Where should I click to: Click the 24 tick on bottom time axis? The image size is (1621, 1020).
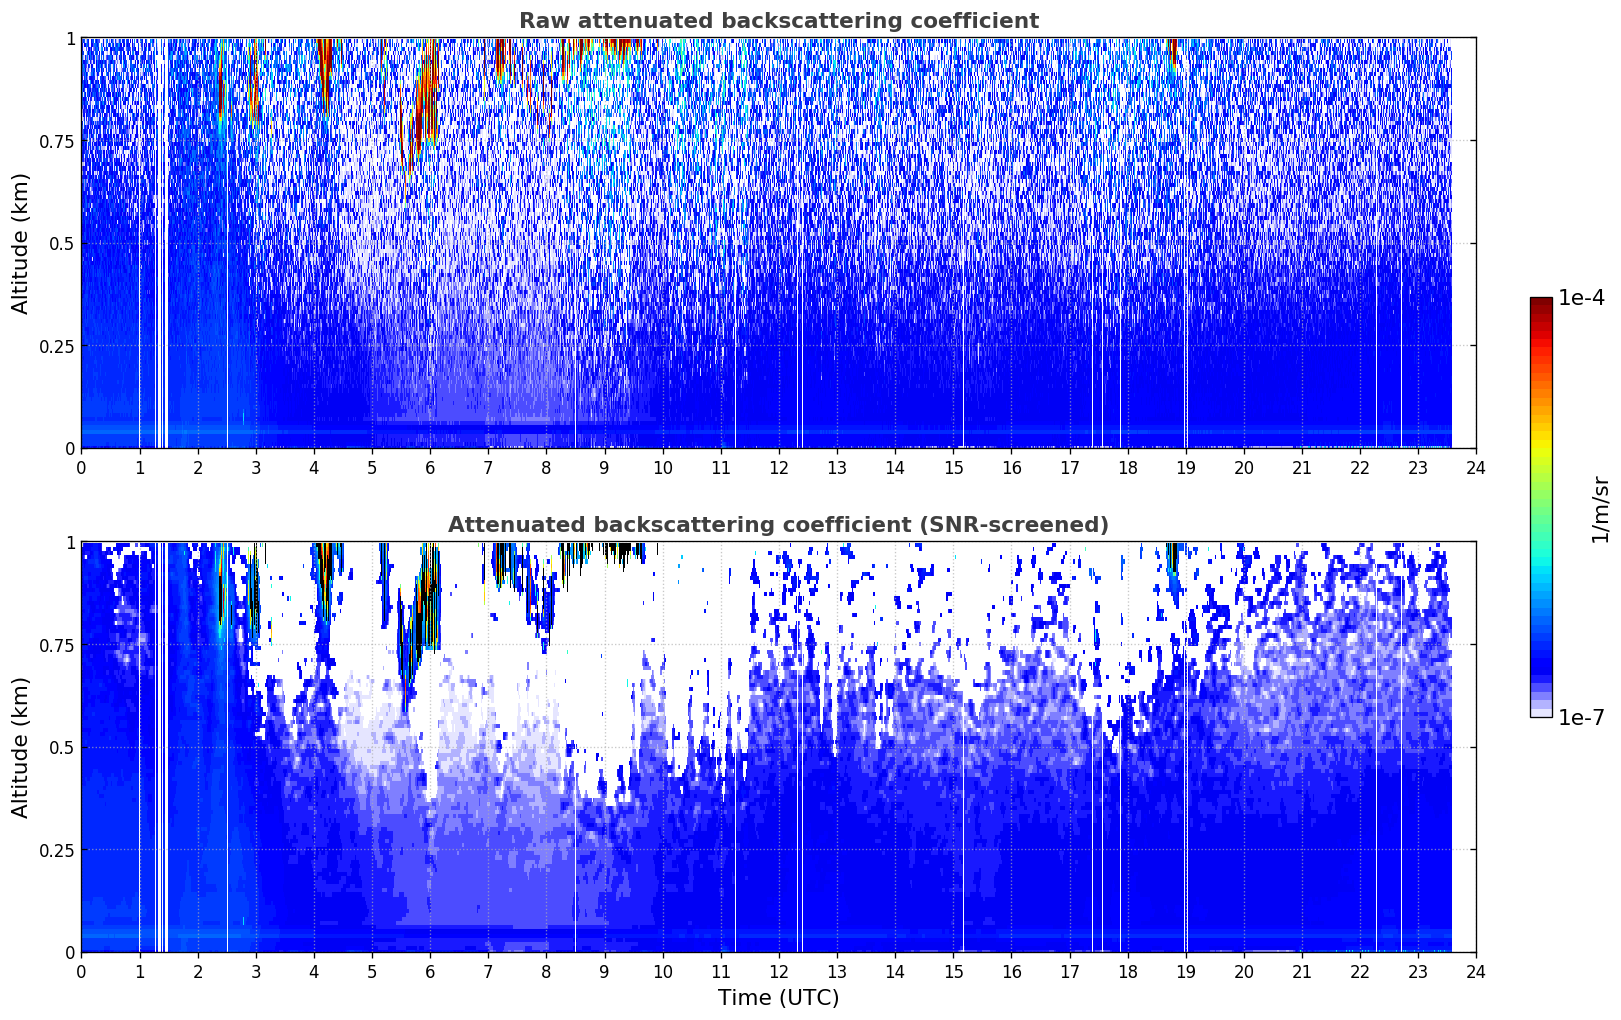pos(1476,972)
